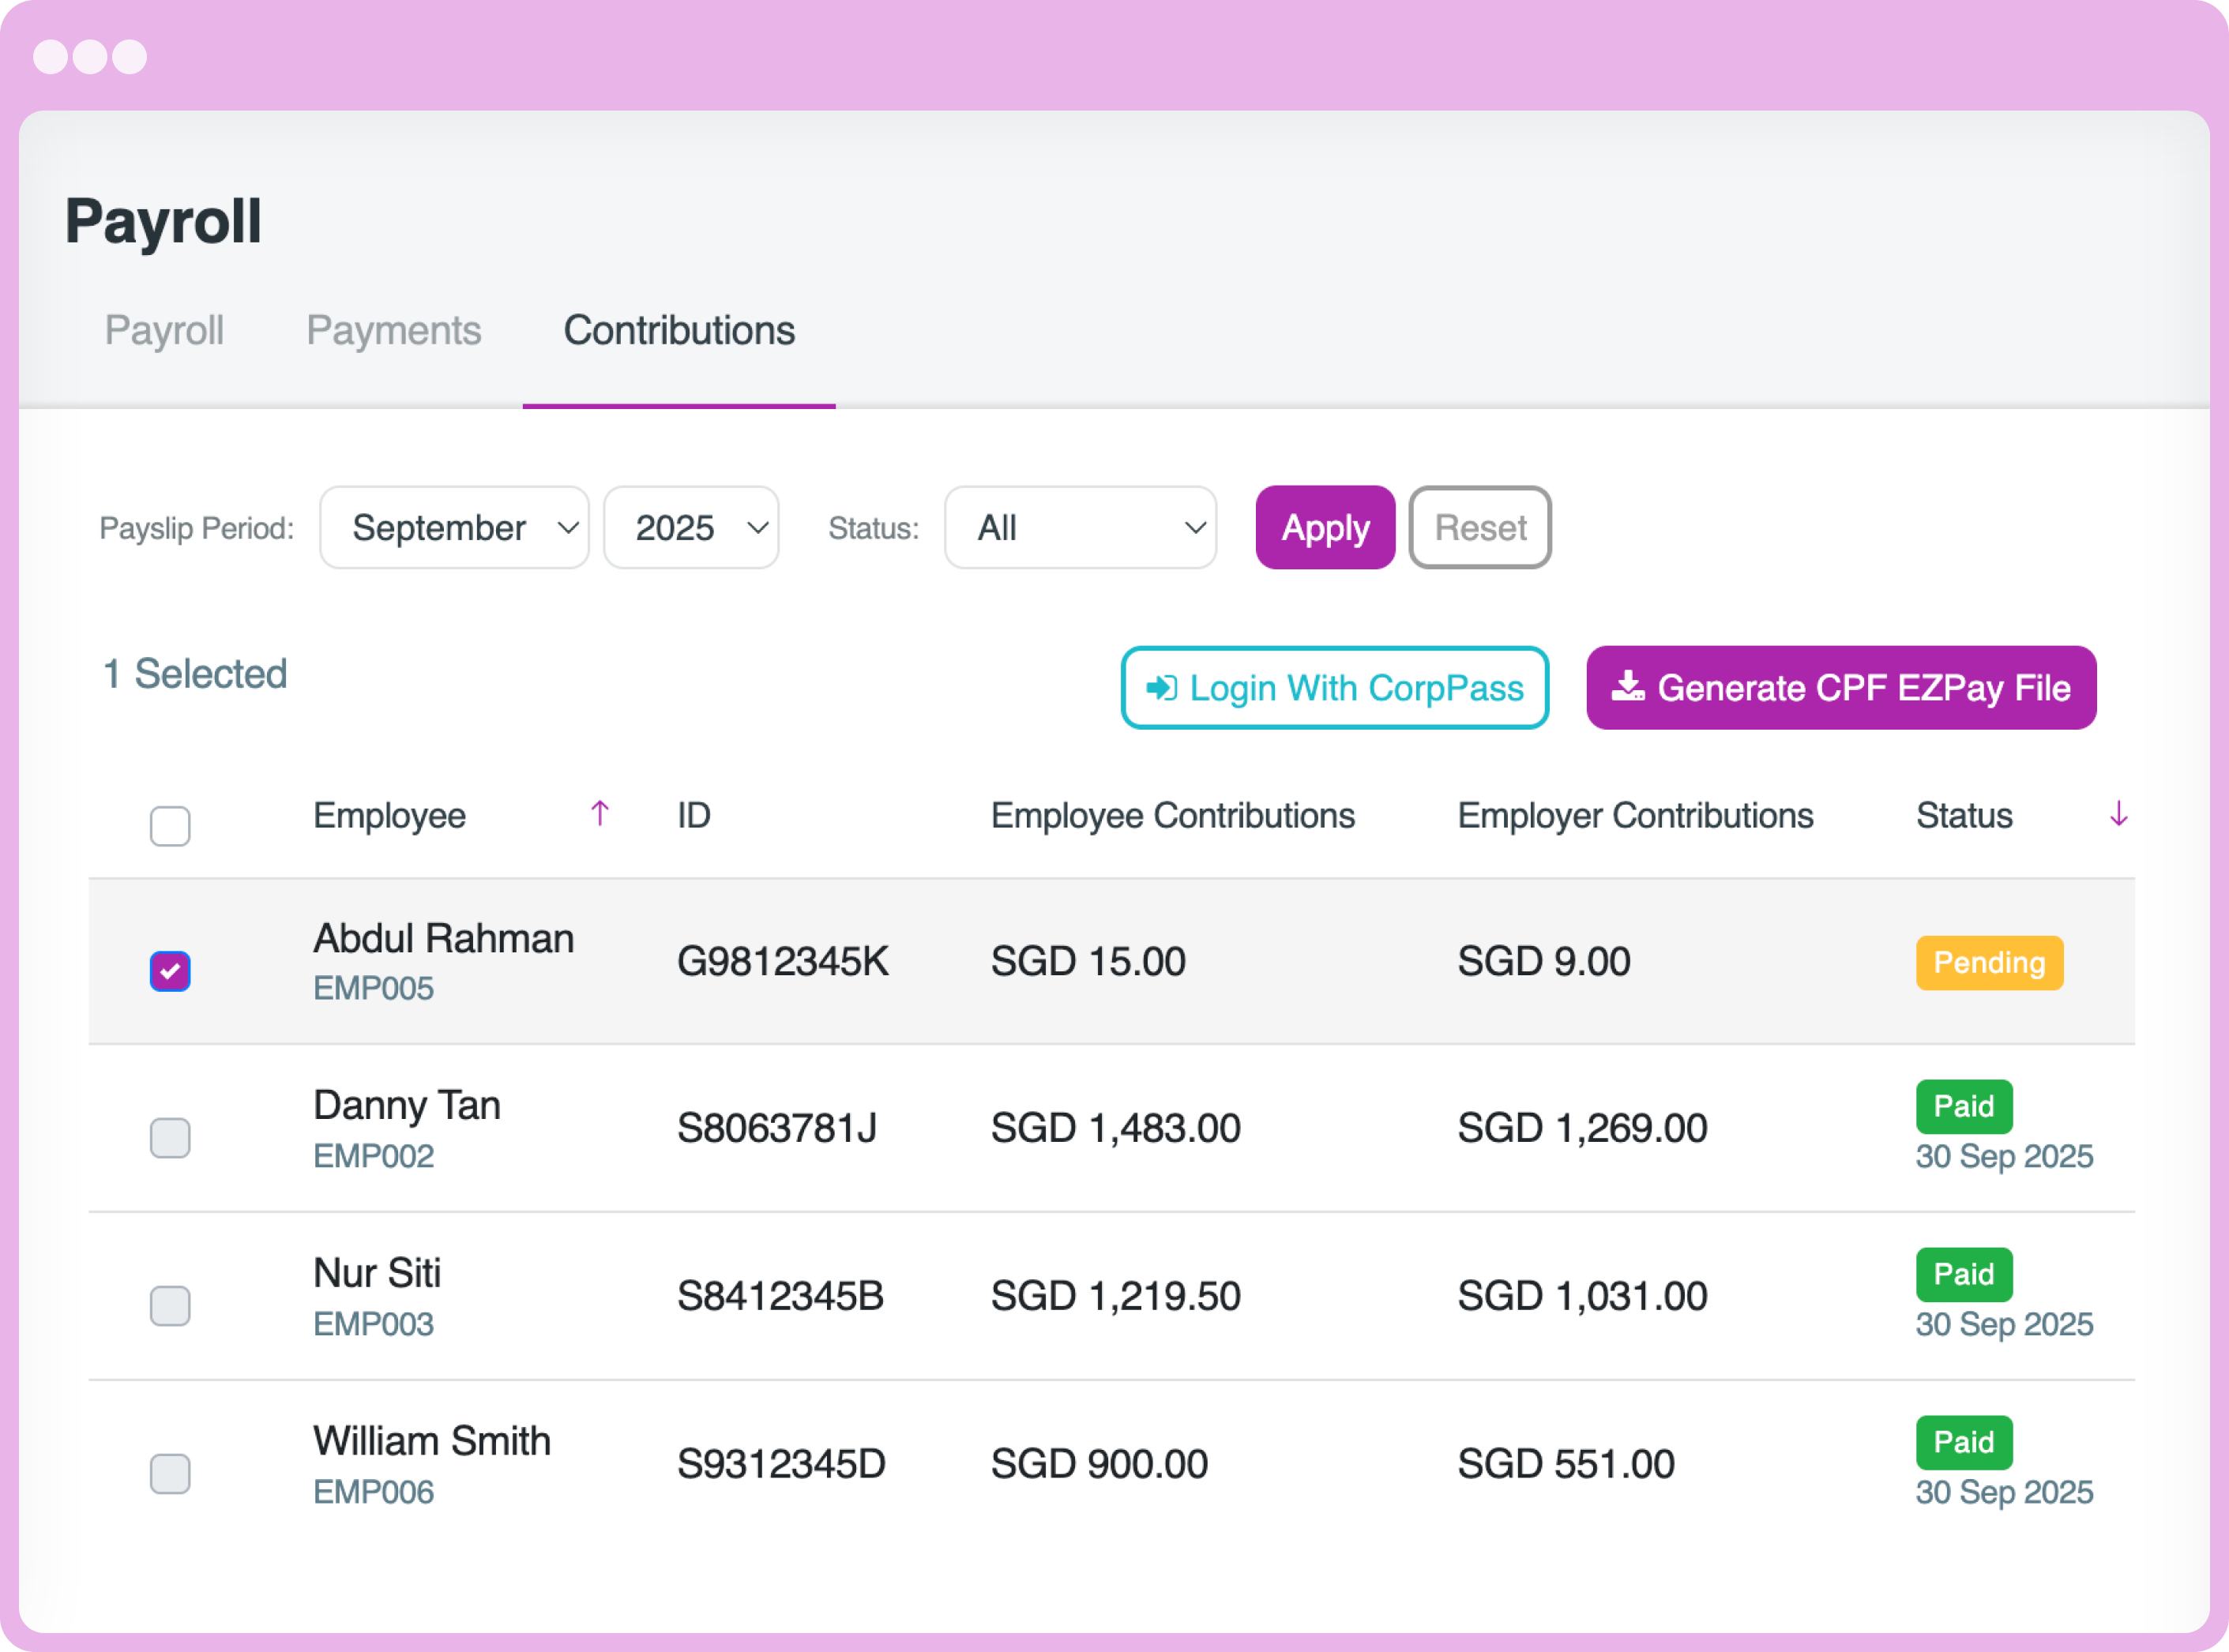Select Nur Siti's row checkbox
This screenshot has height=1652, width=2229.
[170, 1306]
